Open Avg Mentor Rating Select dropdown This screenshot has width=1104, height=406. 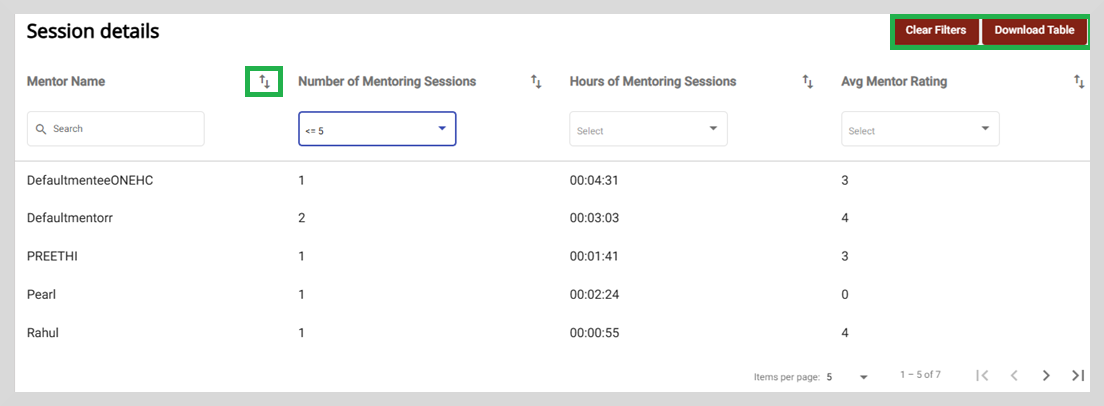coord(920,129)
